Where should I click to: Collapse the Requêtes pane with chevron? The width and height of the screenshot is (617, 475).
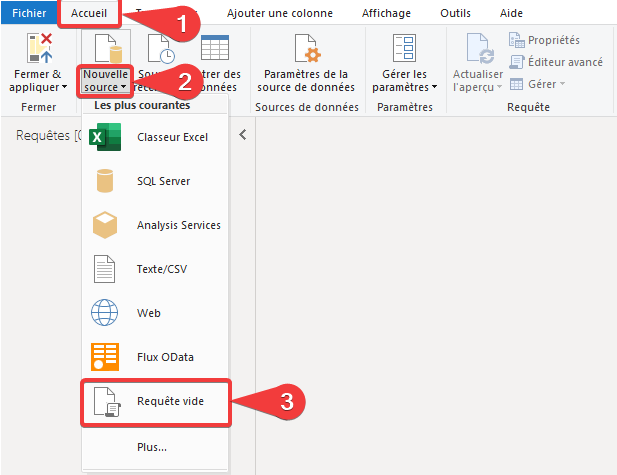pos(243,135)
